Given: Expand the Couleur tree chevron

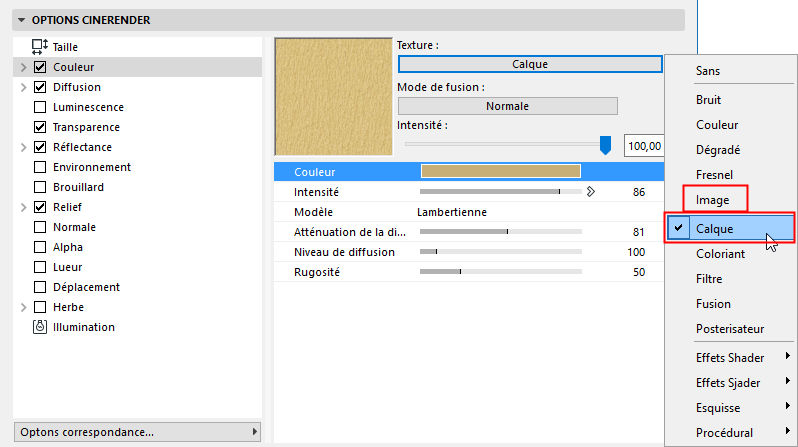Looking at the screenshot, I should pos(23,67).
